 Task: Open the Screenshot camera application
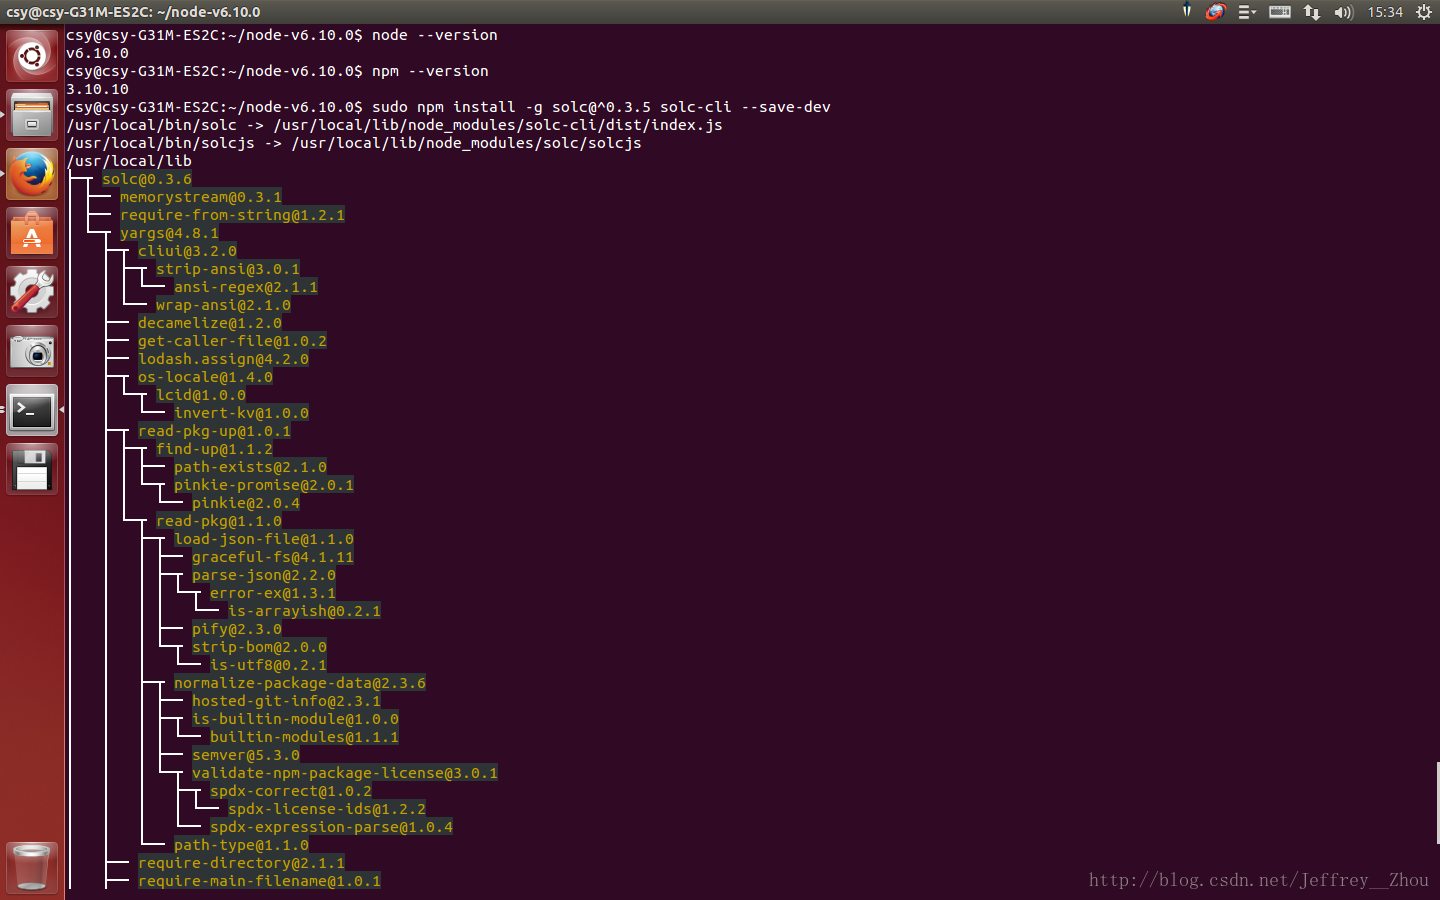[32, 350]
